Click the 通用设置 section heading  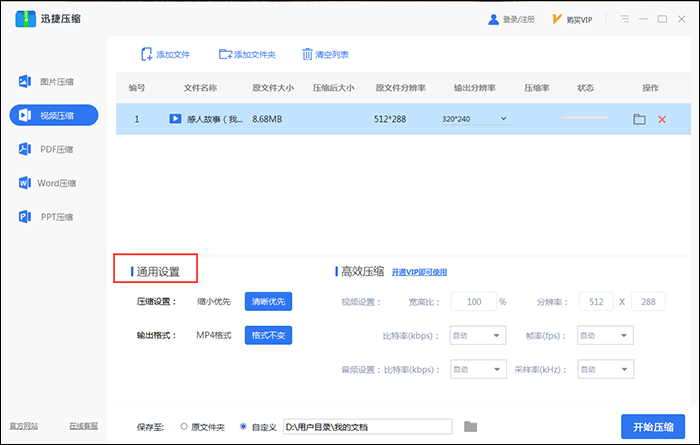pyautogui.click(x=158, y=272)
